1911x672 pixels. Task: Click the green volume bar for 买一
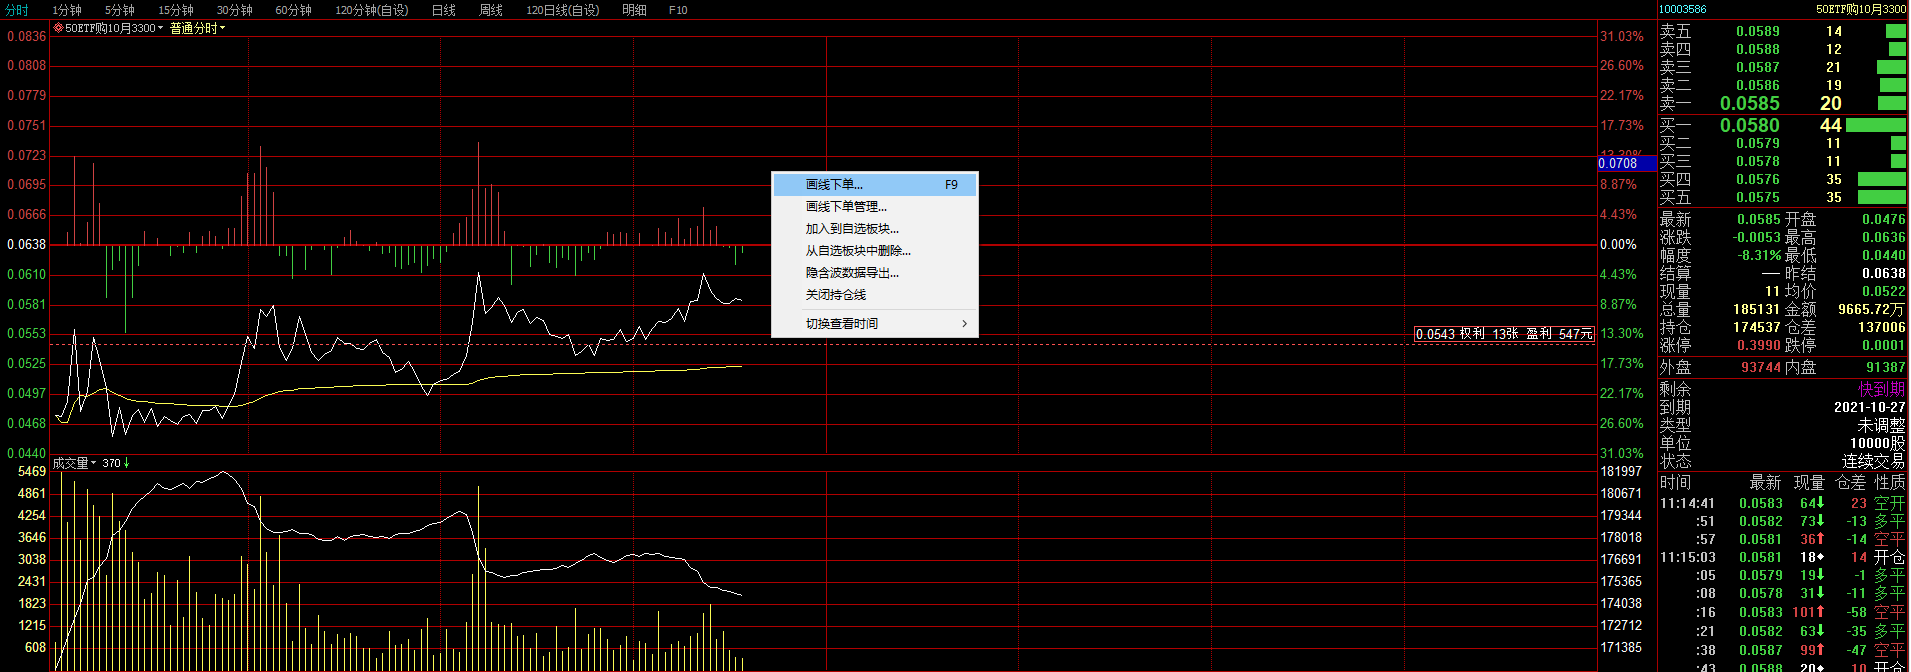[1875, 126]
